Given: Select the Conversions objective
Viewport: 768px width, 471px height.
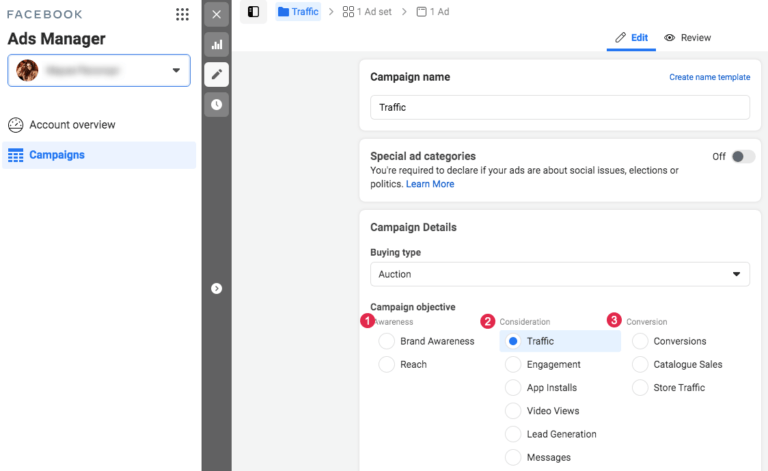Looking at the screenshot, I should 640,341.
